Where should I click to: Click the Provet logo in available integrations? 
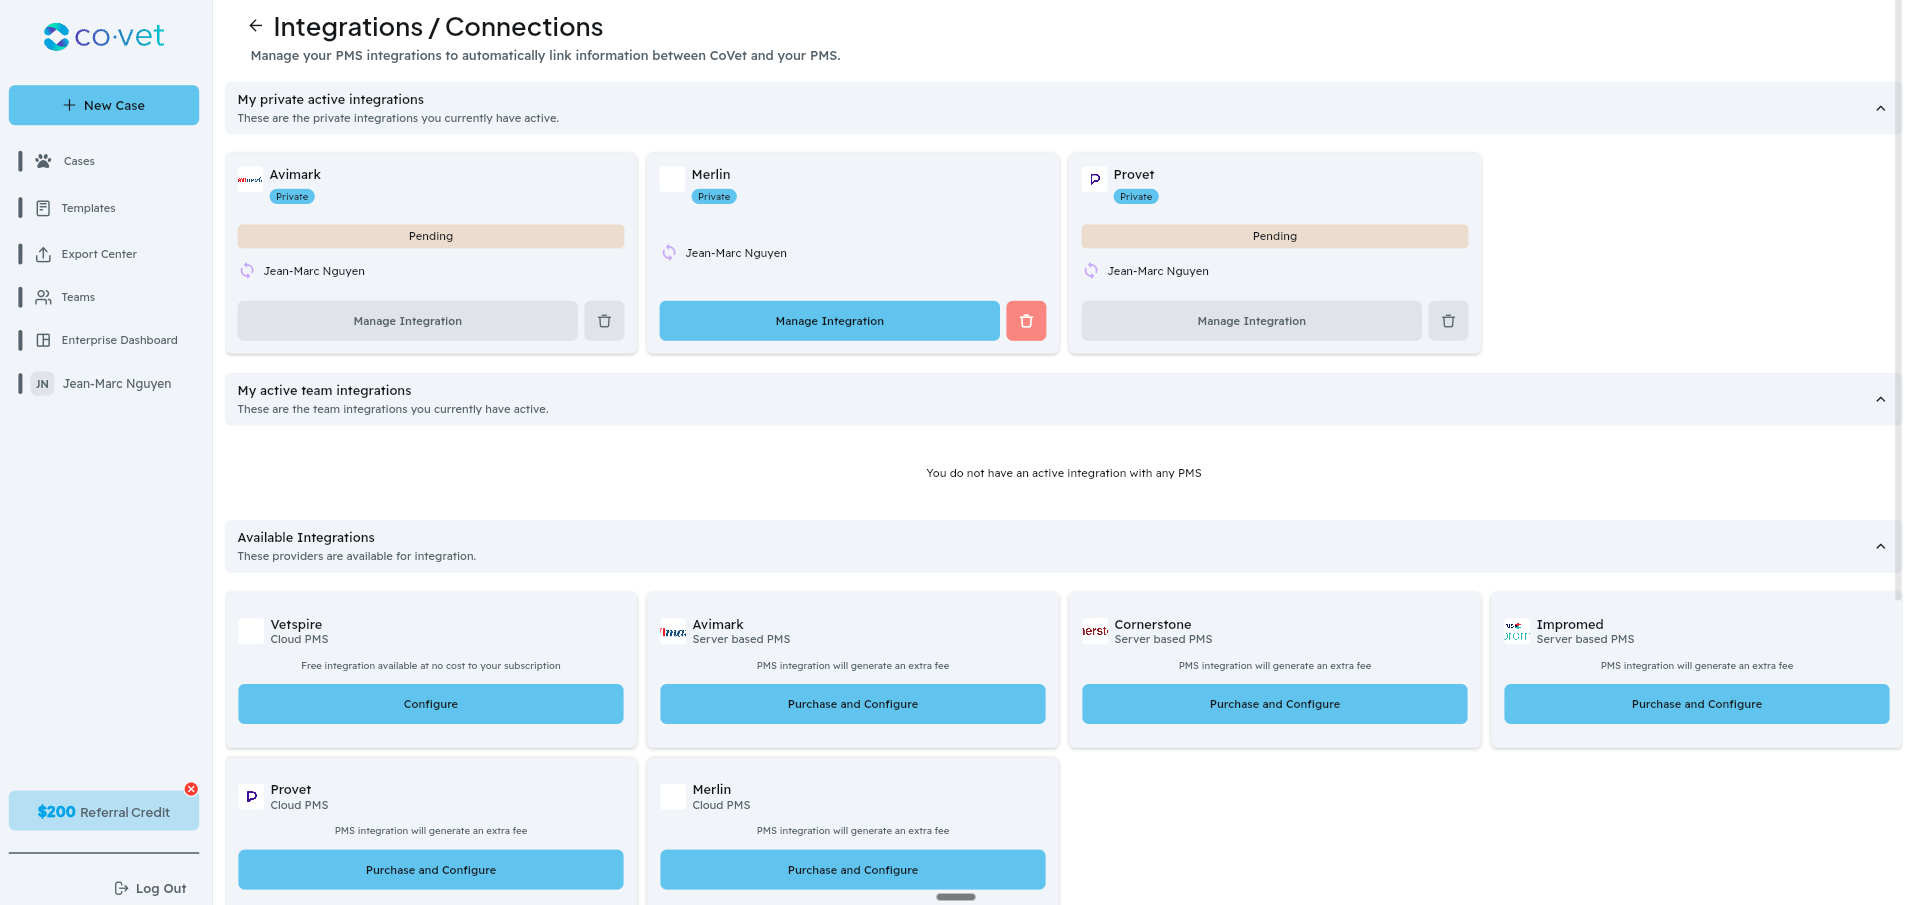click(x=251, y=797)
